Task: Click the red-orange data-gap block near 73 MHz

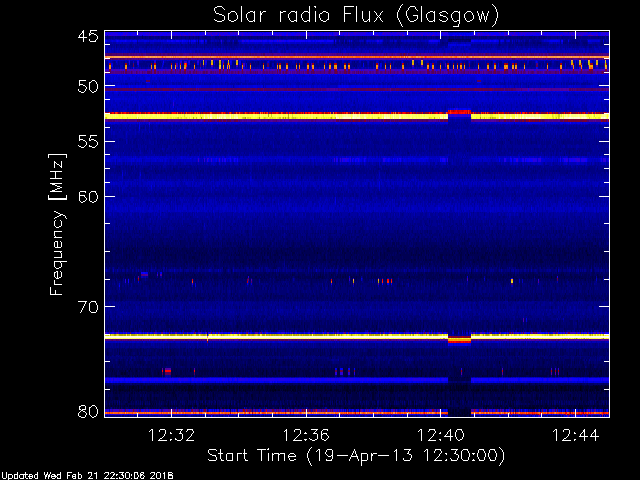Action: click(x=460, y=340)
